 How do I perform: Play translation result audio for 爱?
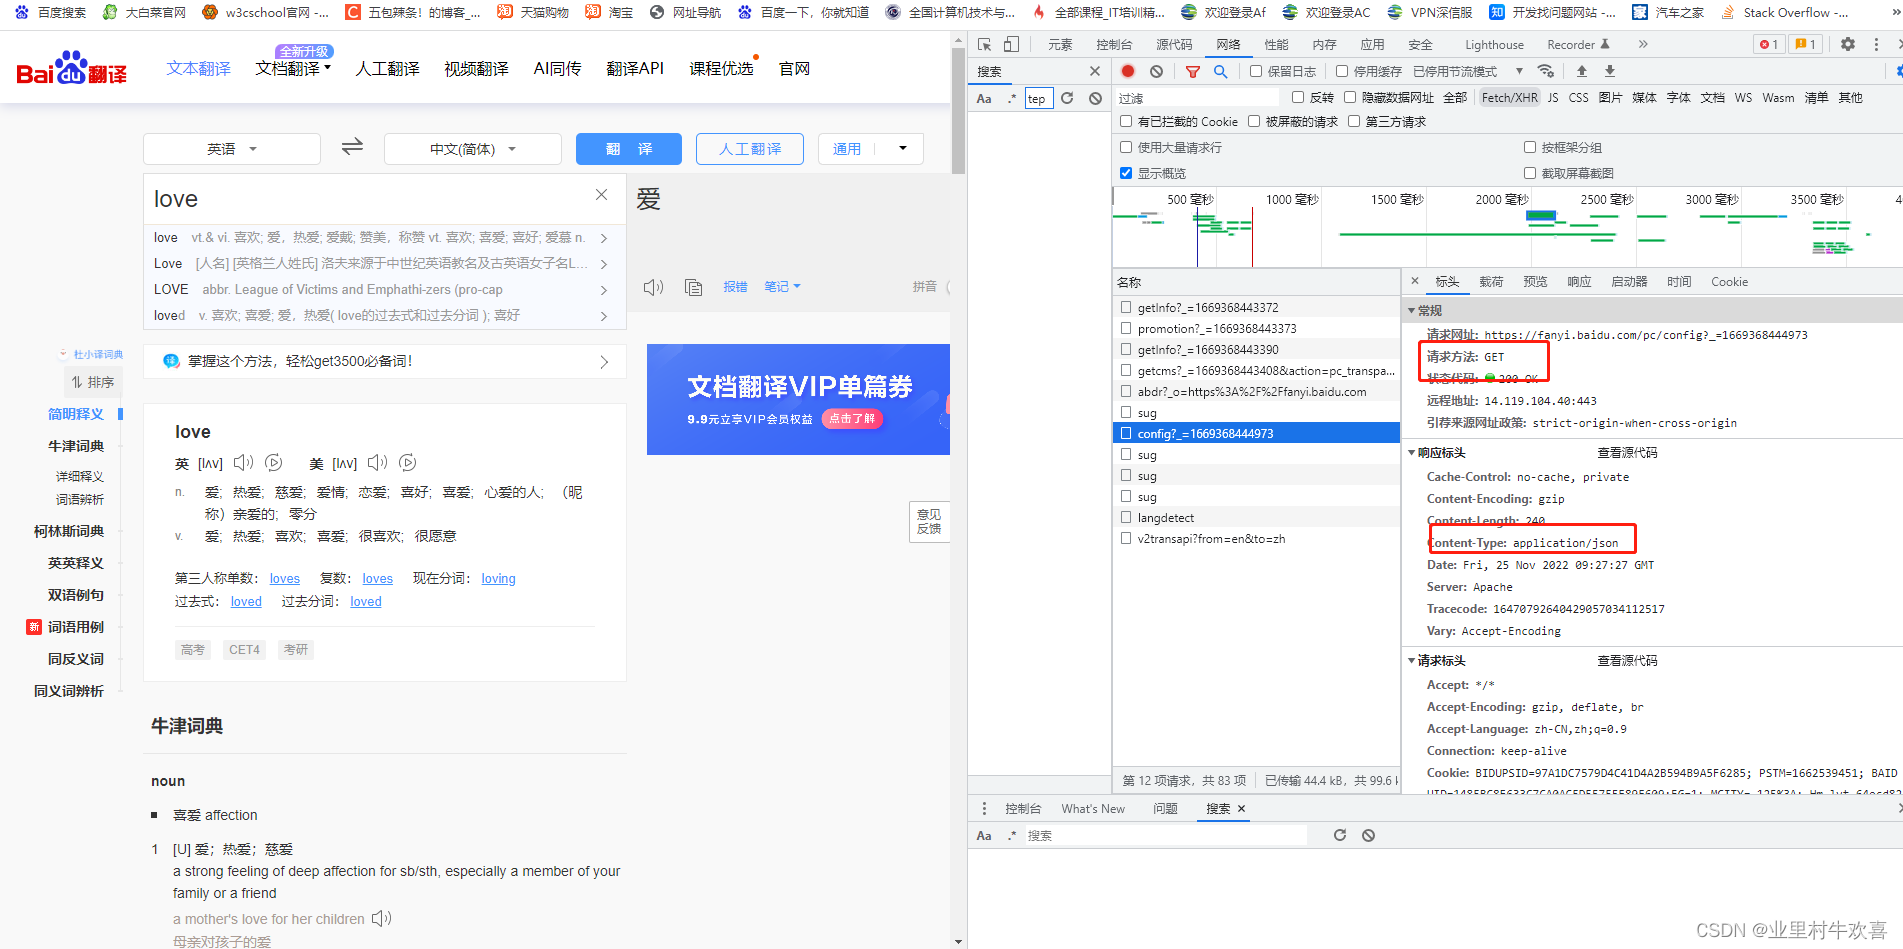[653, 287]
